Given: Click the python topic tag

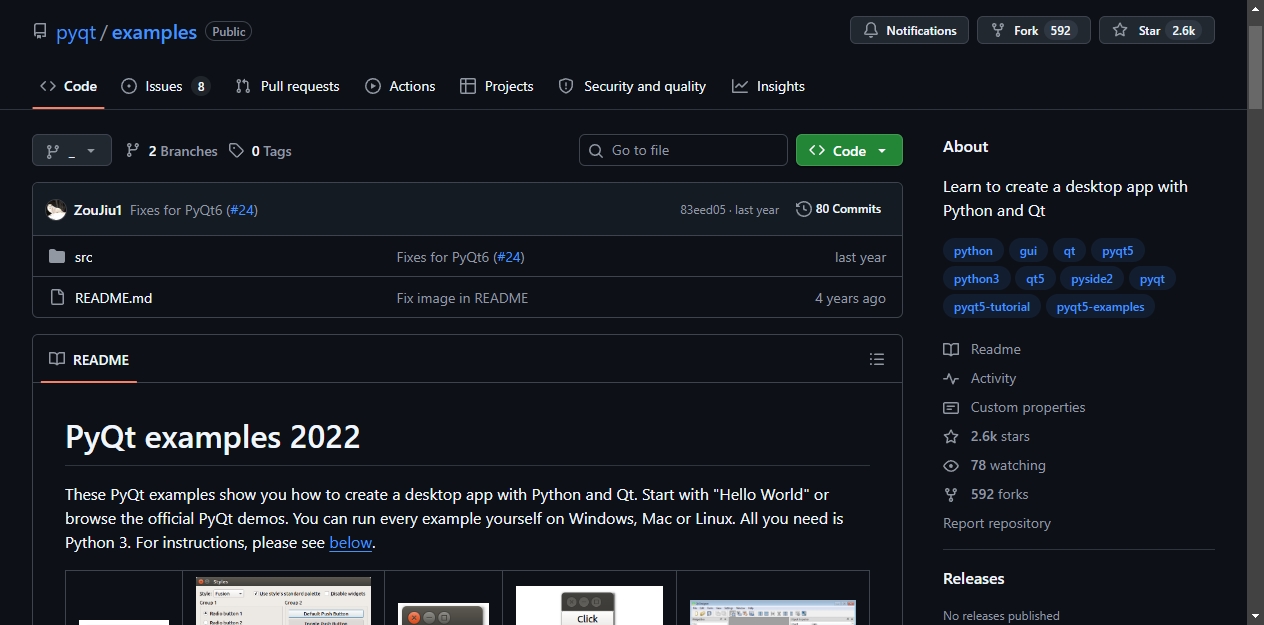Looking at the screenshot, I should (x=973, y=251).
